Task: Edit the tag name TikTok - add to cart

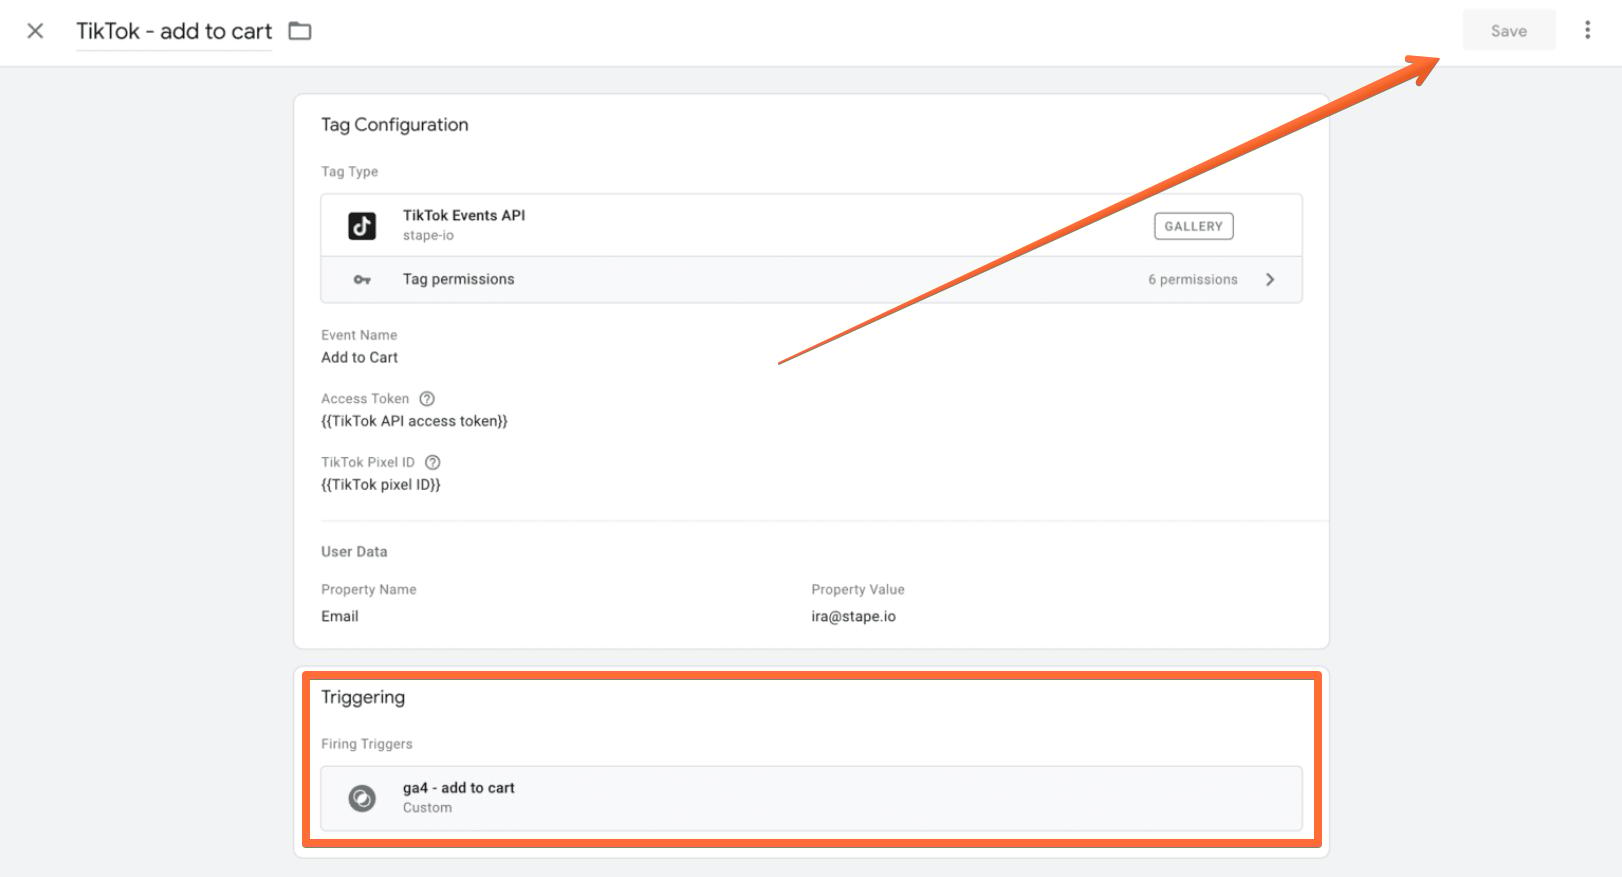Action: (x=174, y=31)
